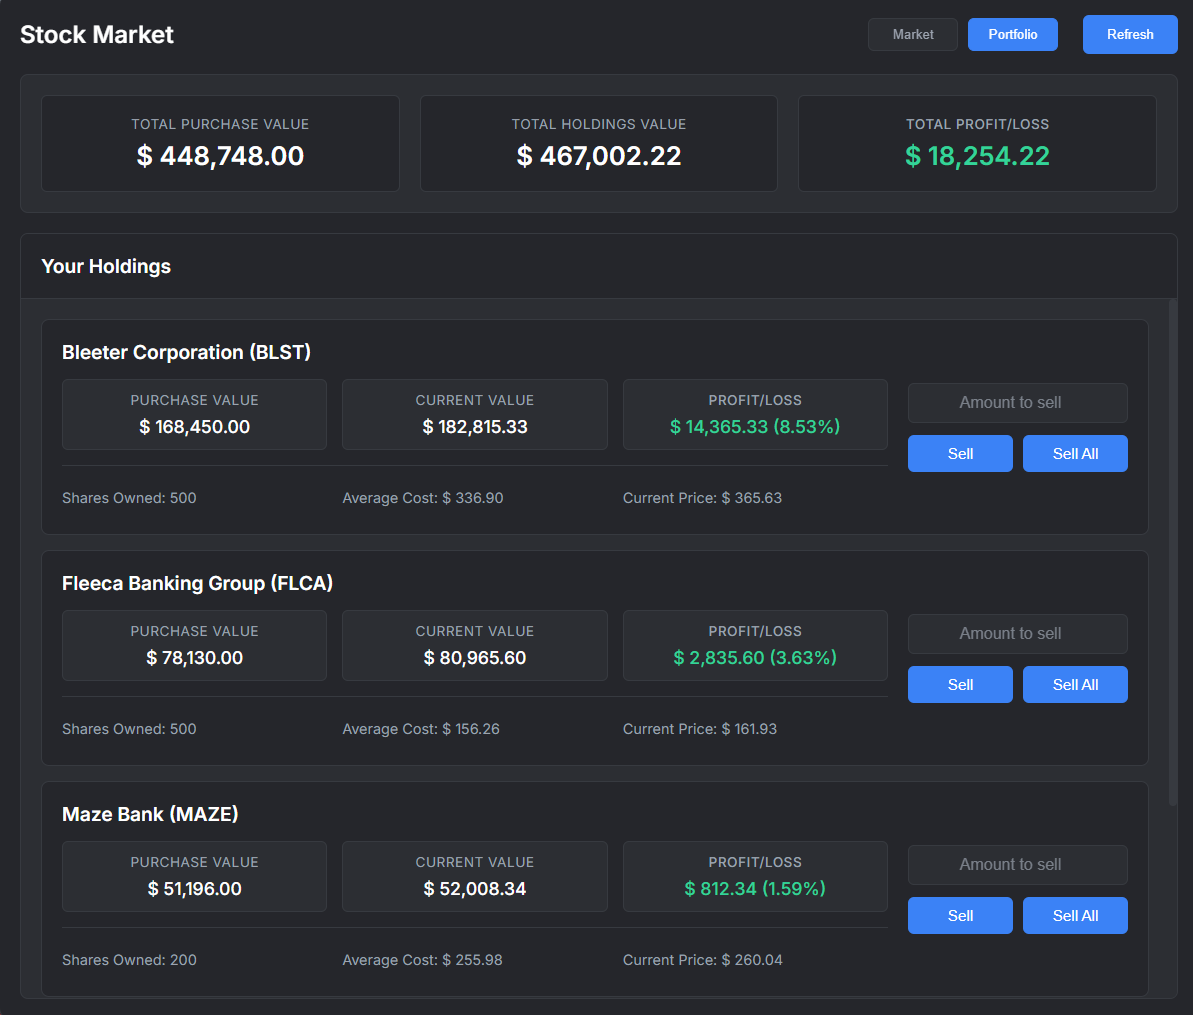Click Shares Owned: 200

click(129, 959)
